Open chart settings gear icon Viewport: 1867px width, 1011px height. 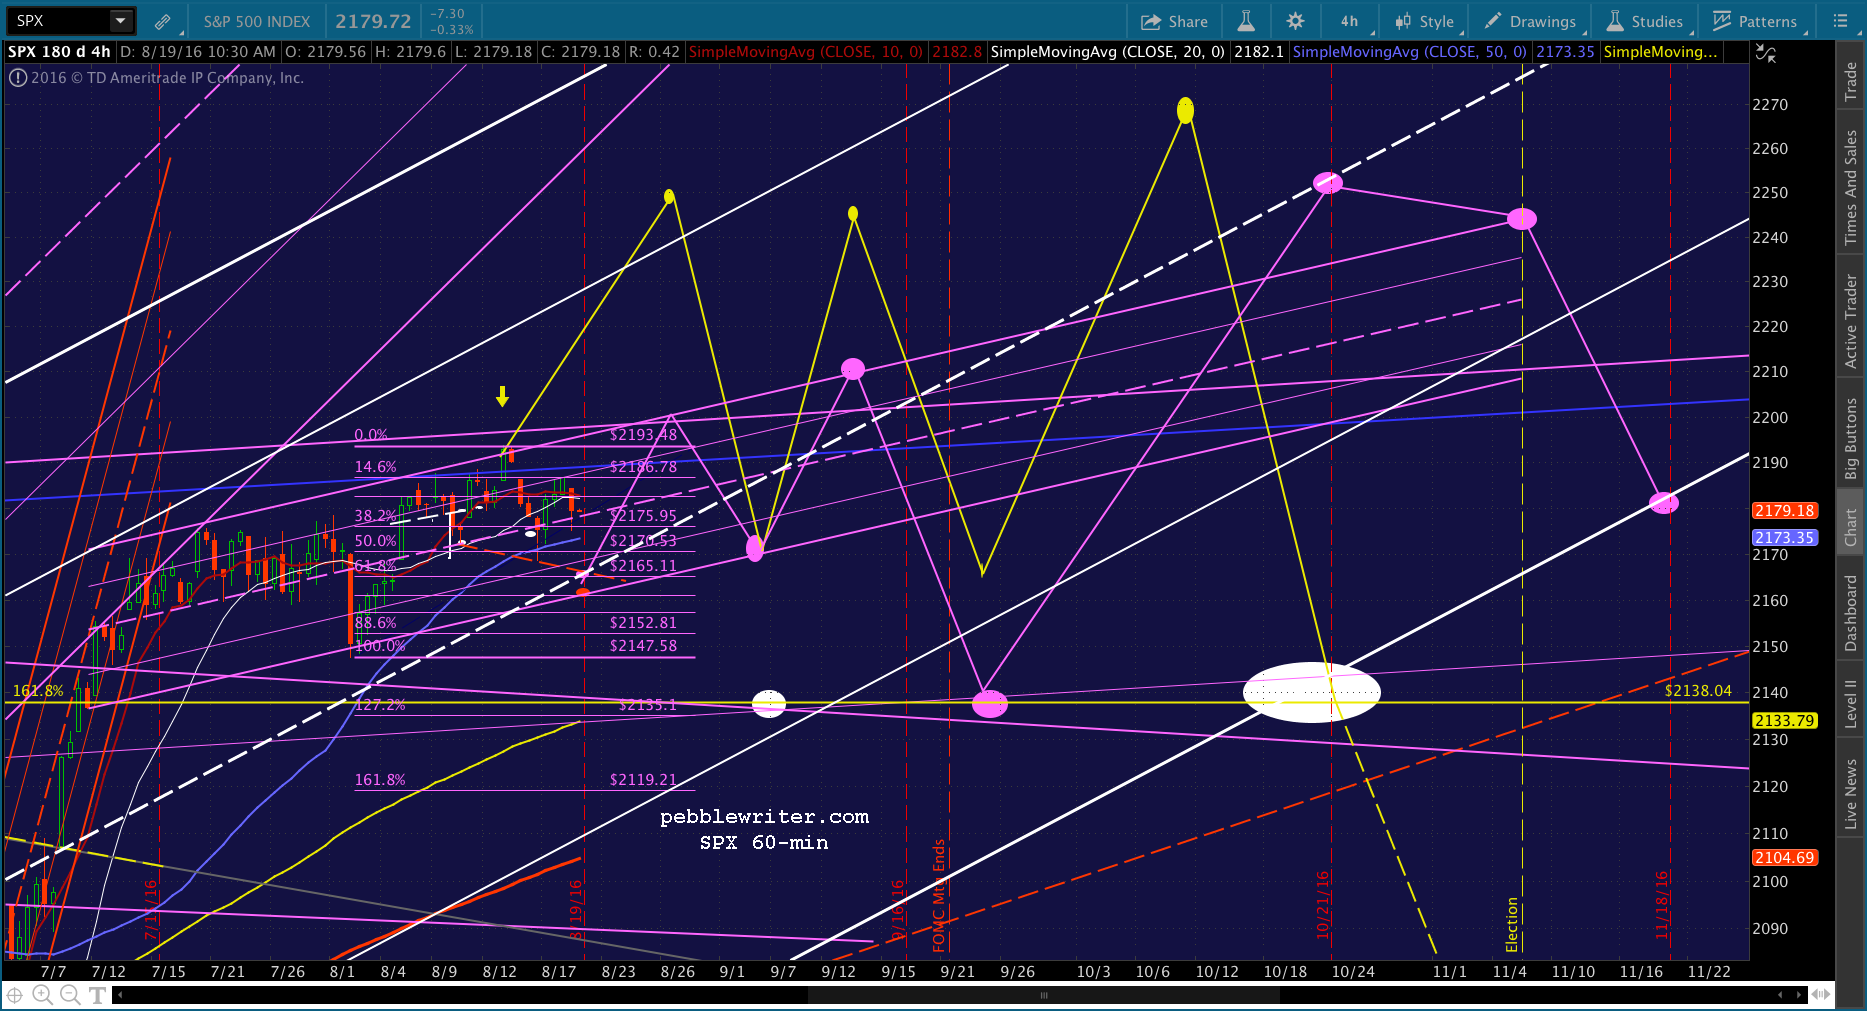tap(1295, 21)
